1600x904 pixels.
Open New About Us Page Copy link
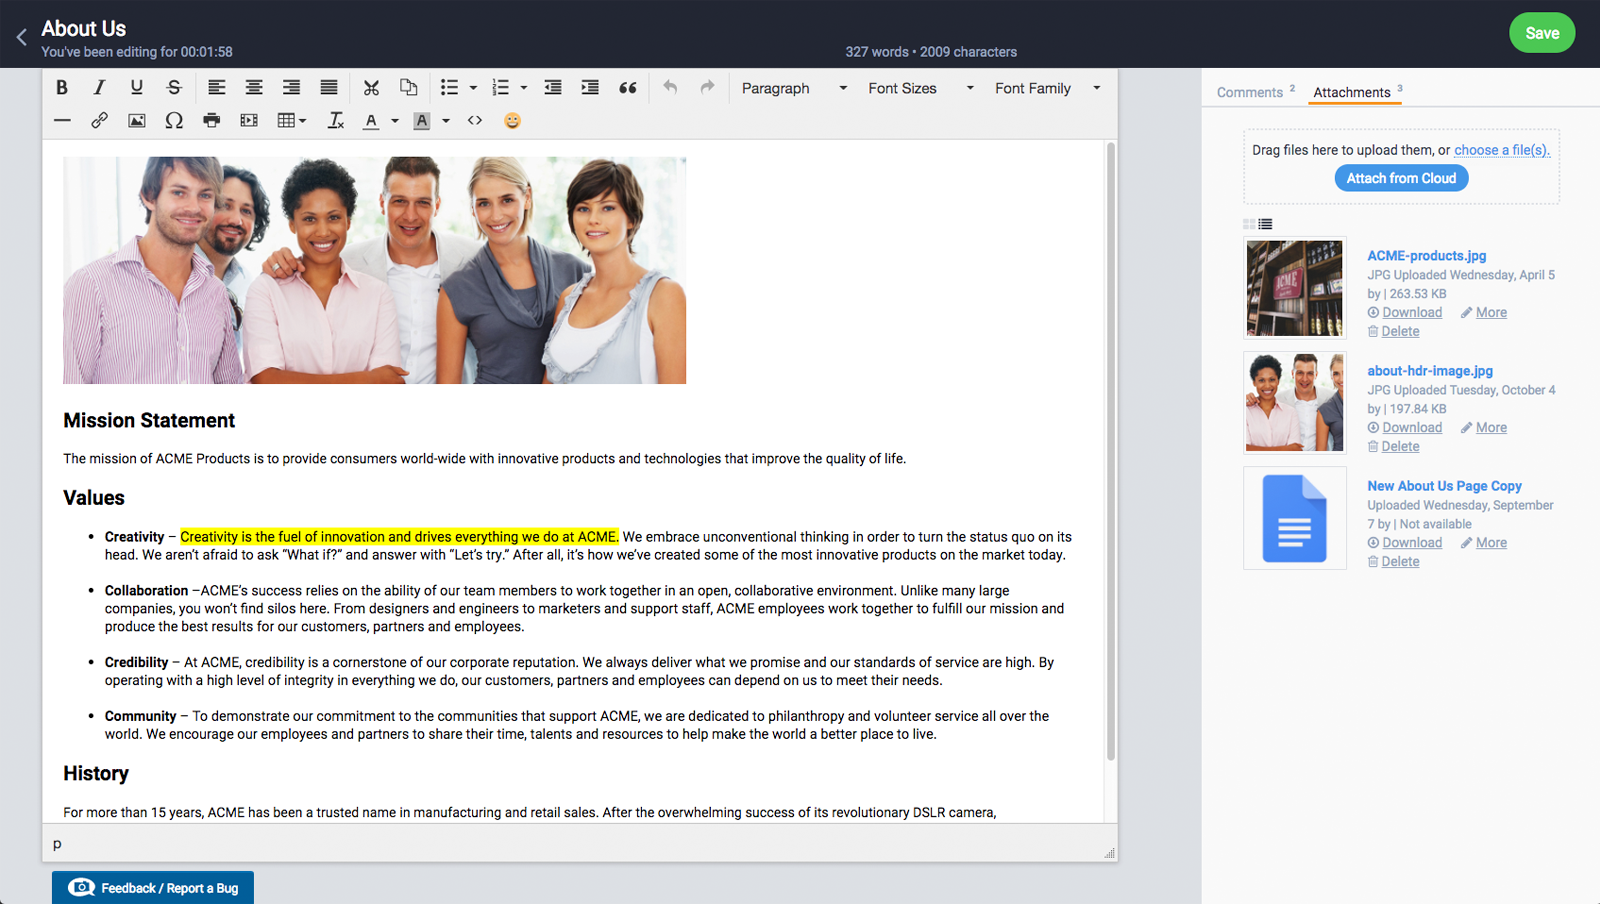point(1445,486)
